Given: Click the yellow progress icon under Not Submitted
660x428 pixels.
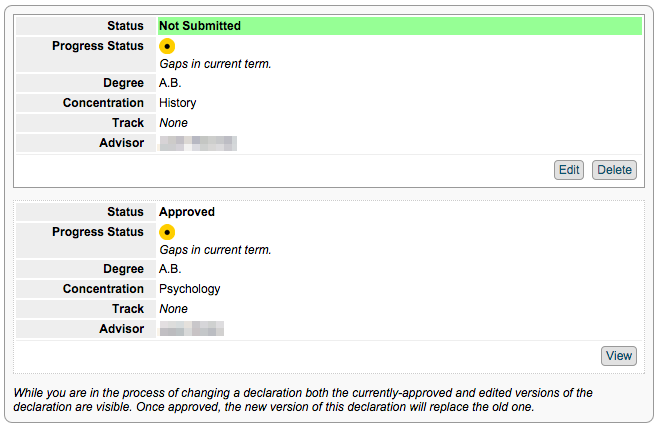Looking at the screenshot, I should pyautogui.click(x=167, y=46).
